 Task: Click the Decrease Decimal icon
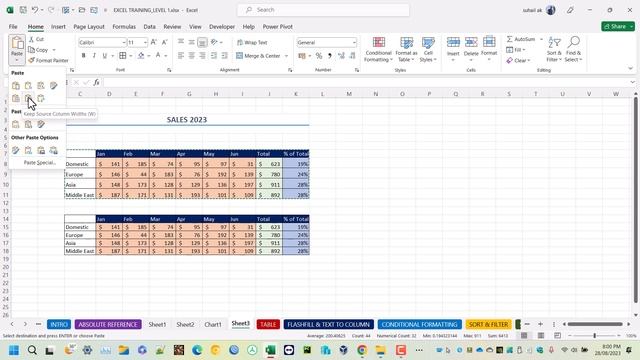(352, 56)
